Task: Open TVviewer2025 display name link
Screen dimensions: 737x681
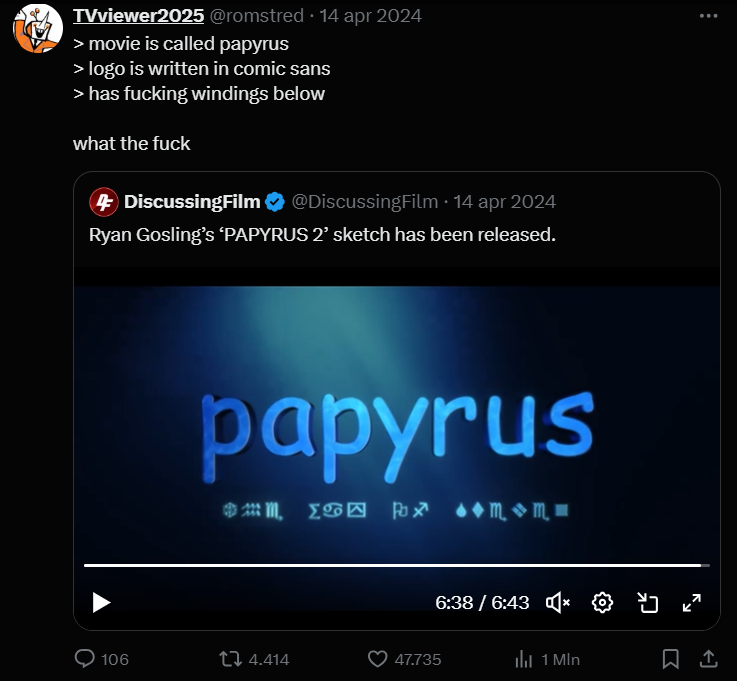Action: (139, 16)
